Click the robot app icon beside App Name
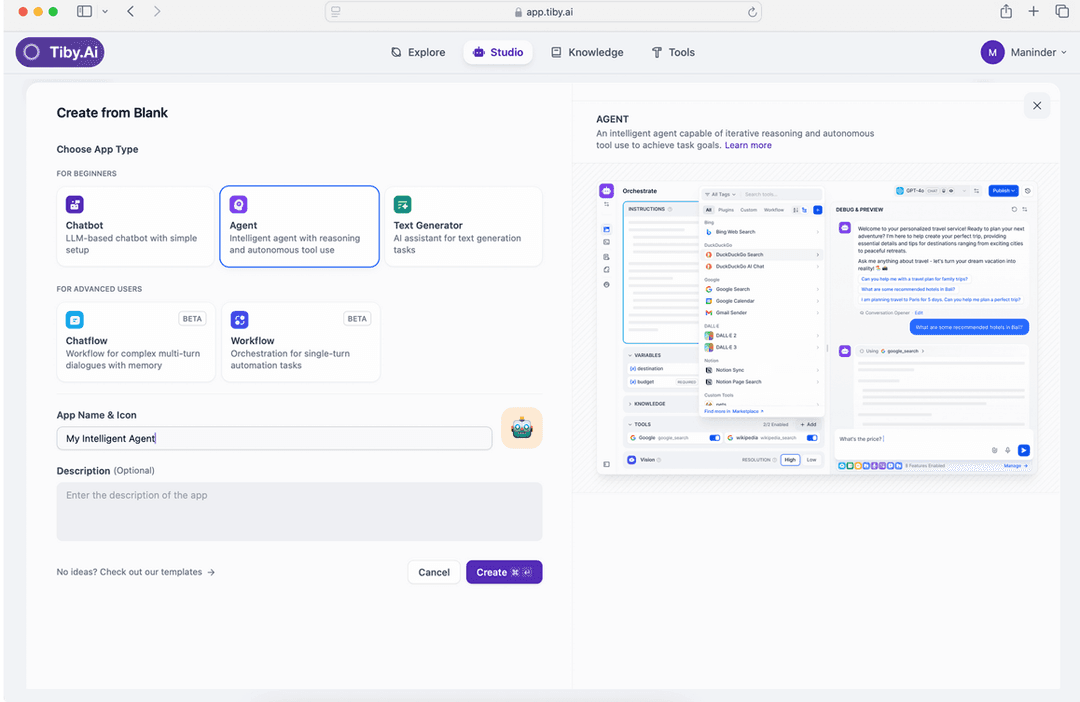The width and height of the screenshot is (1080, 702). pos(521,427)
